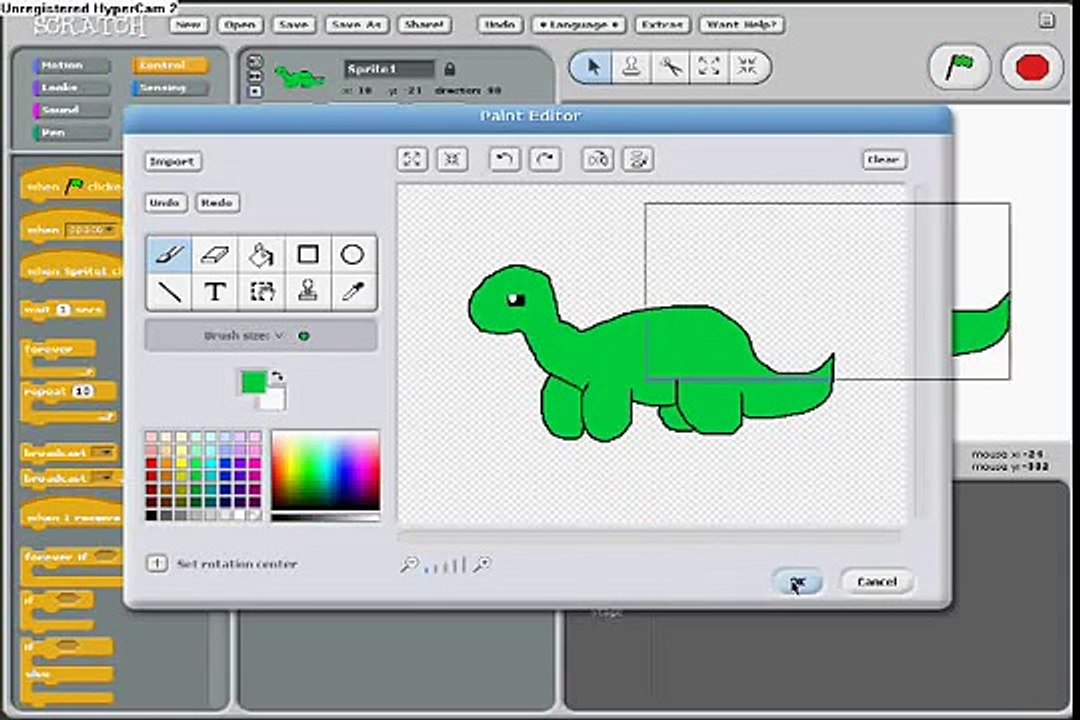Click New in the top menu
Screen dimensions: 1080x720
189,25
